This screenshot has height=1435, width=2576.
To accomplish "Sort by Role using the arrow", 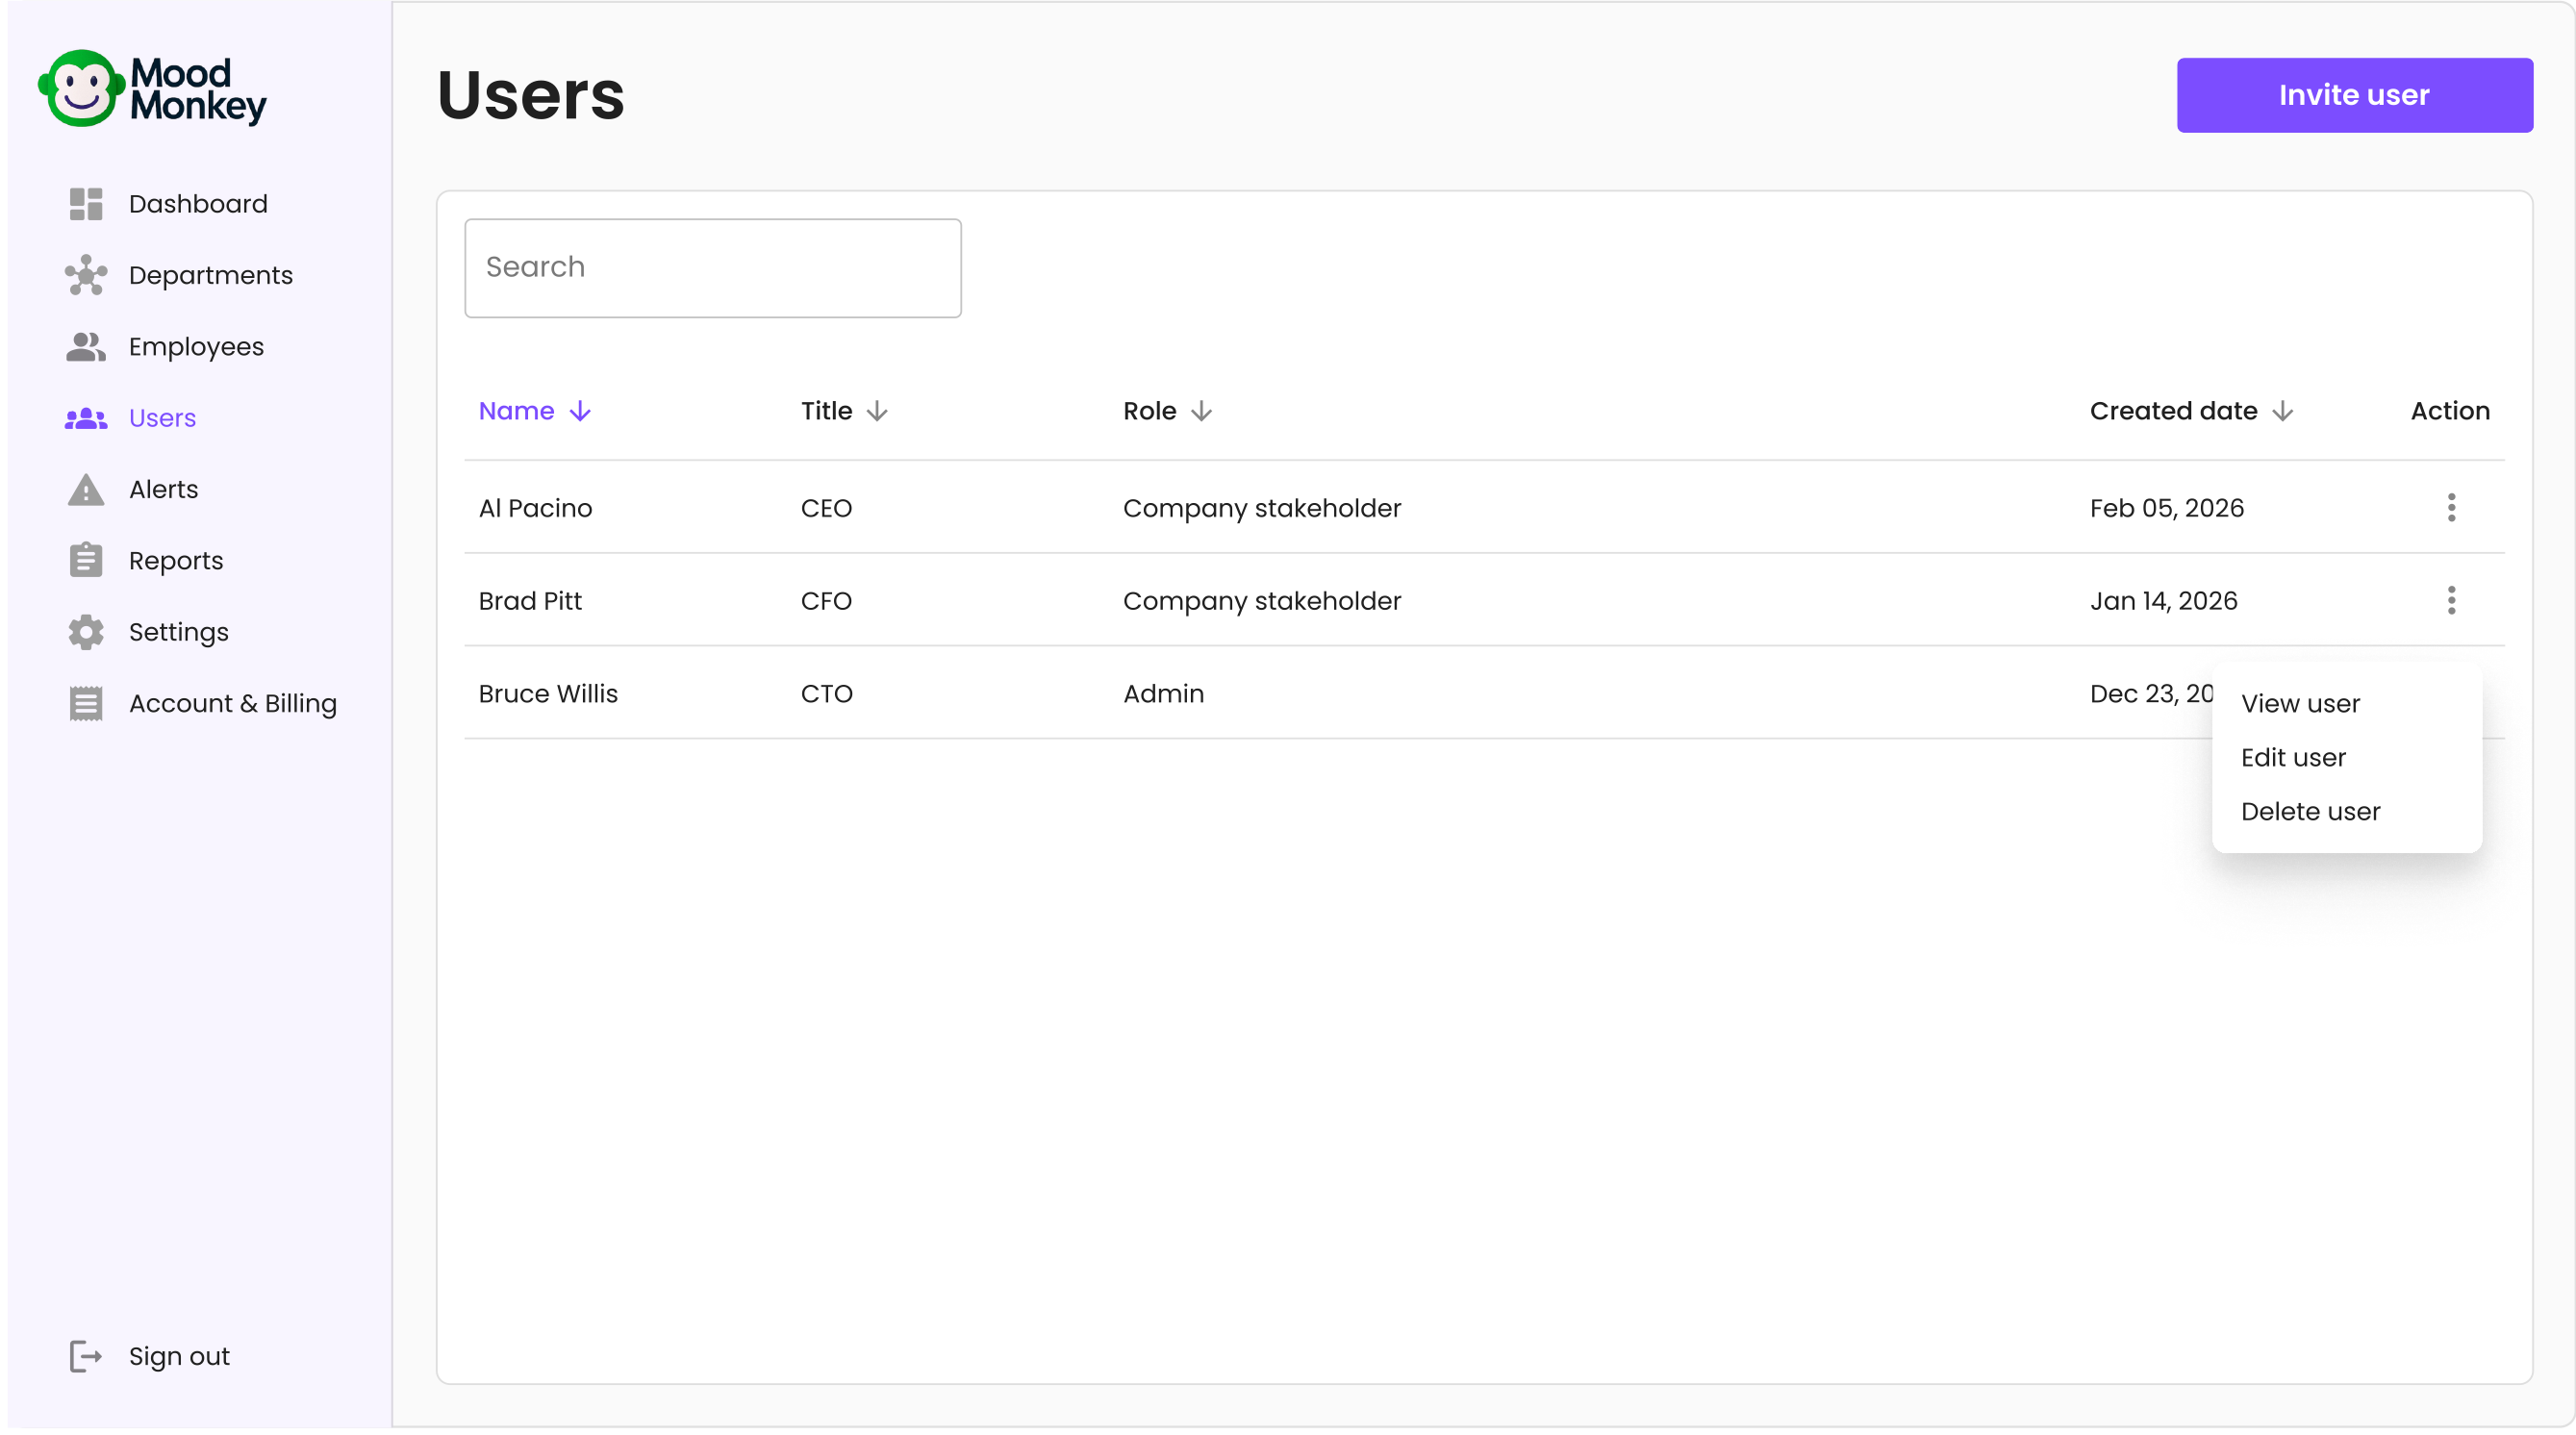I will coord(1202,412).
